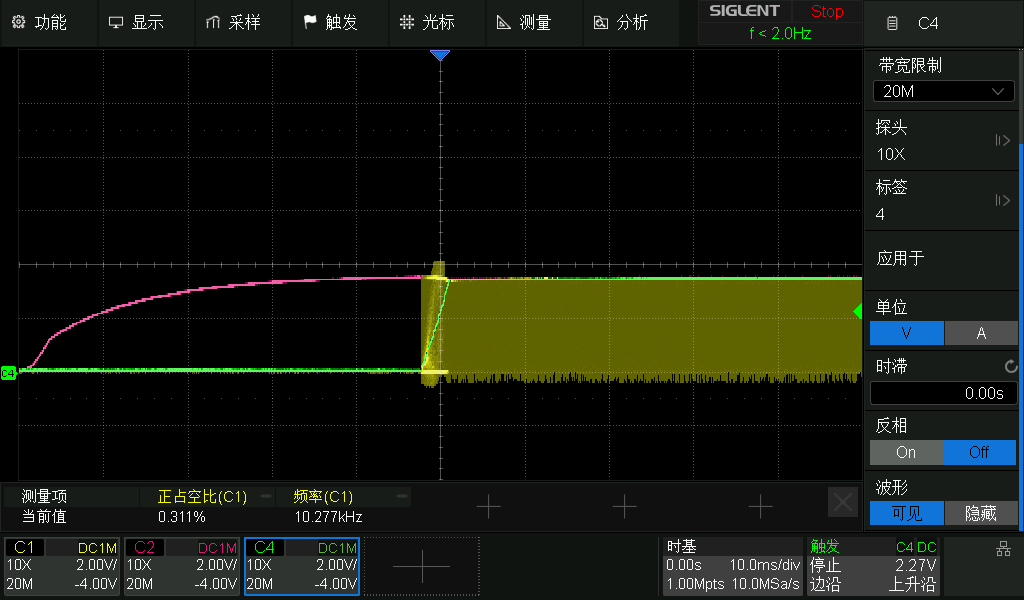The image size is (1024, 600).
Task: Click the 当前值 label
Action: pos(44,516)
